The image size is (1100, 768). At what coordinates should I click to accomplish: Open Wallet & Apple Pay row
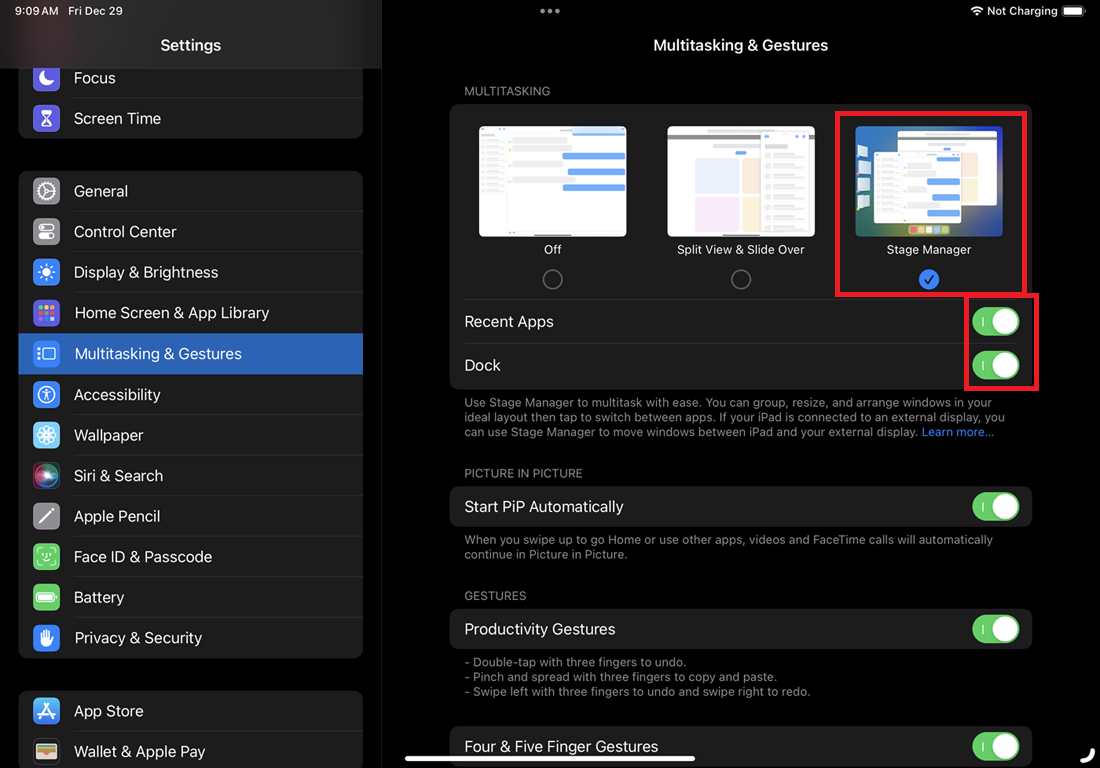tap(191, 751)
